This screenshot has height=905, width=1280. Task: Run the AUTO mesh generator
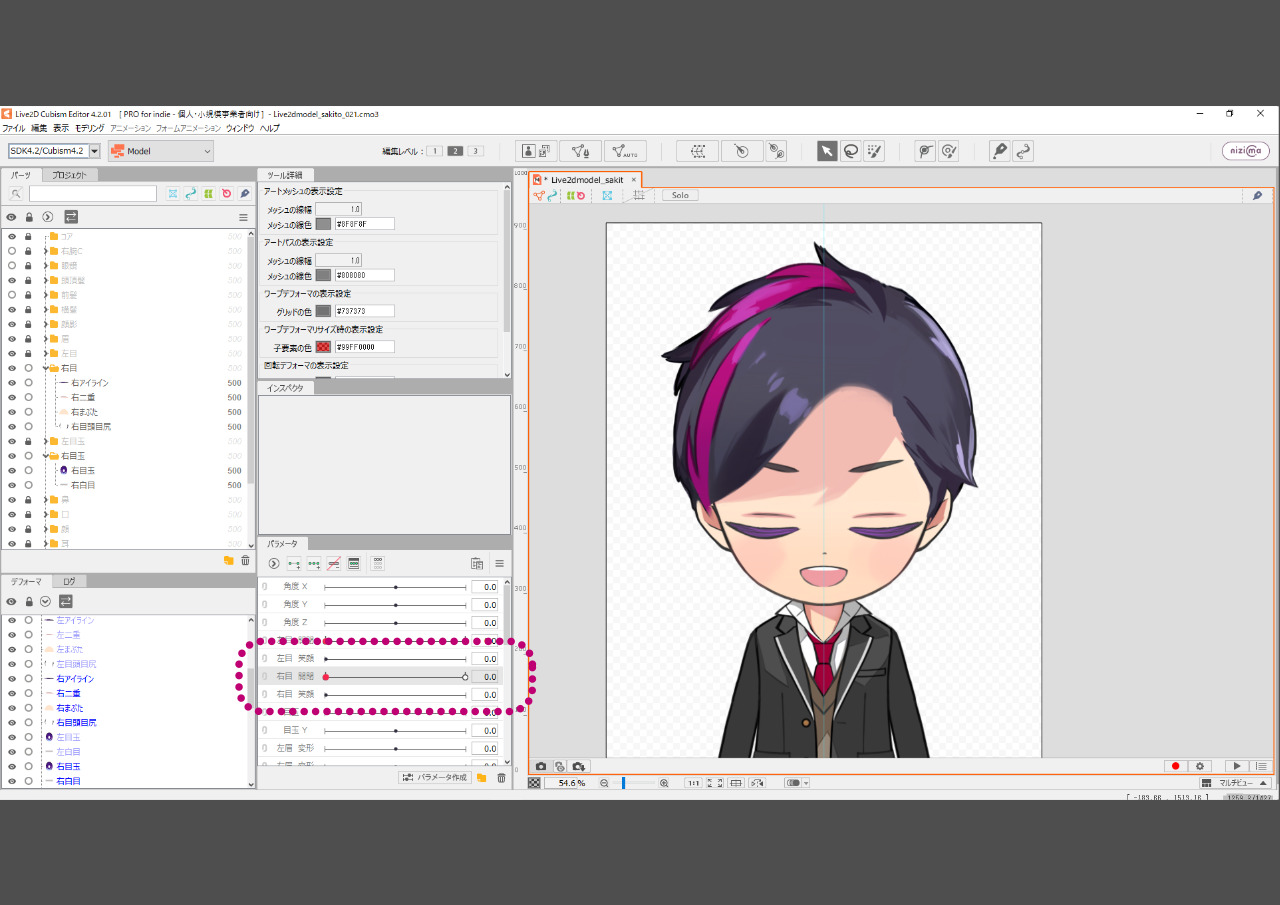tap(625, 151)
